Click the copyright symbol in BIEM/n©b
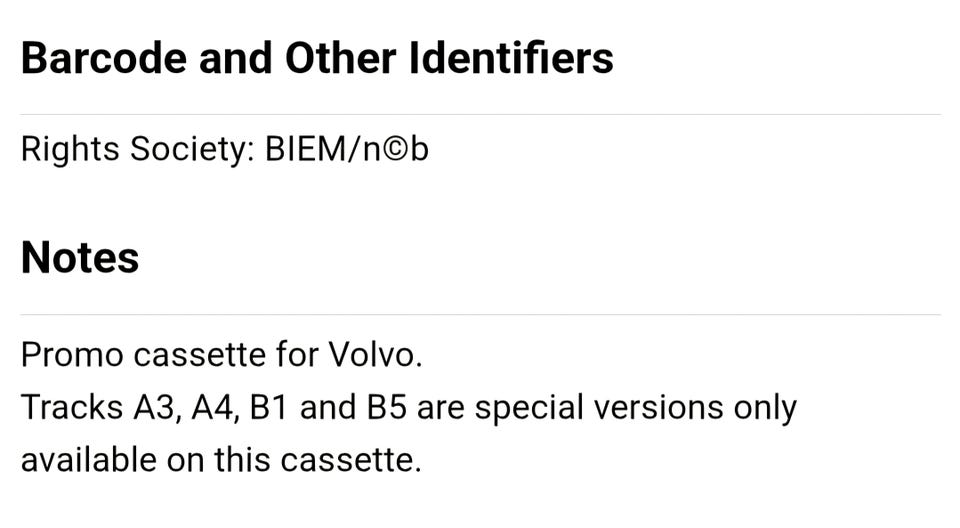960x528 pixels. pos(397,151)
